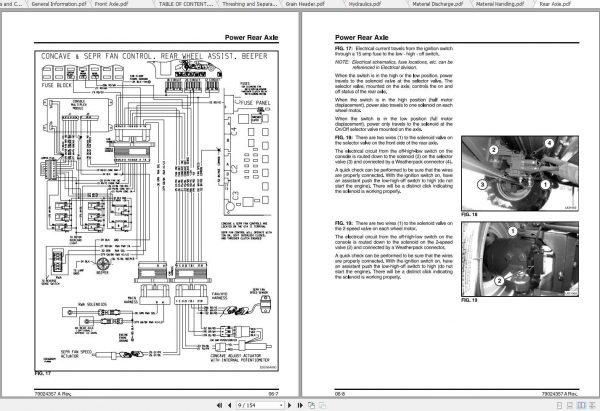Switch to continuous page view
600x411 pixels.
coord(570,405)
